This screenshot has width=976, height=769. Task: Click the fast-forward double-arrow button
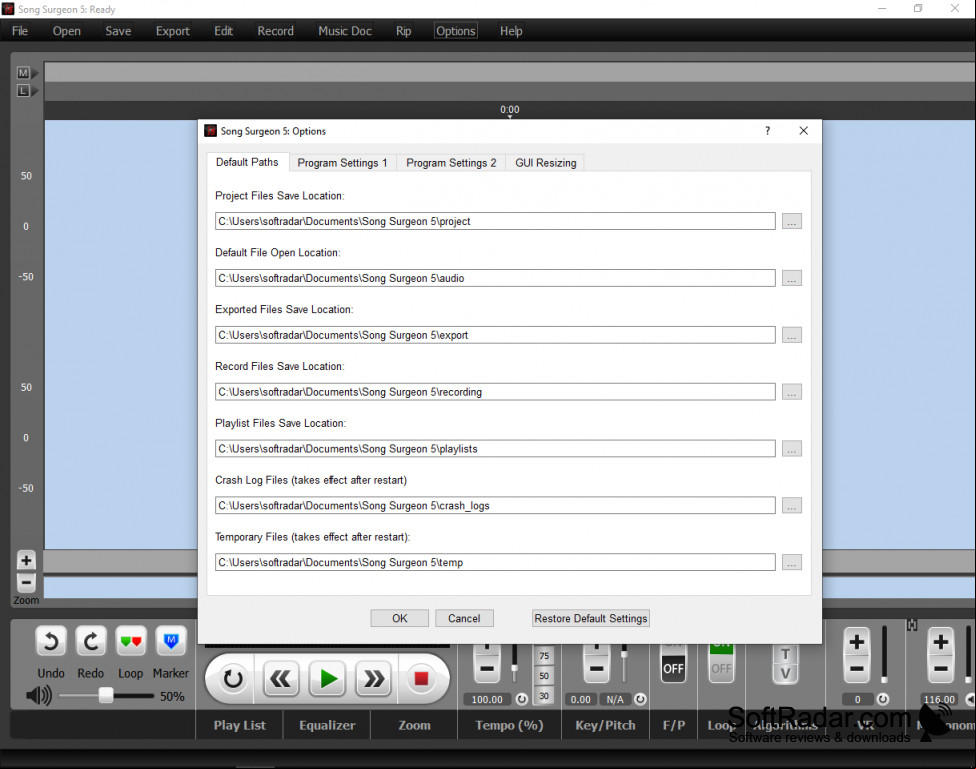373,679
